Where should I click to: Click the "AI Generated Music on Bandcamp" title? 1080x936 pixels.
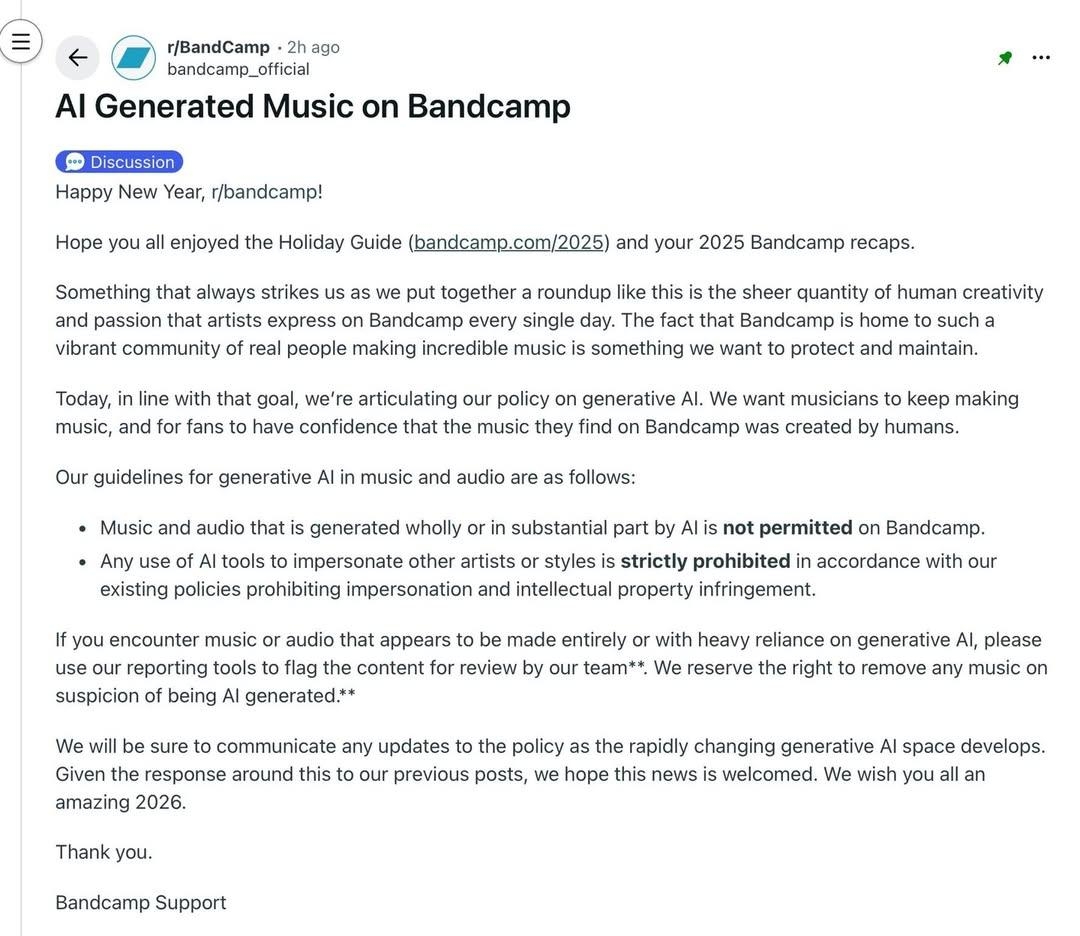[x=312, y=106]
